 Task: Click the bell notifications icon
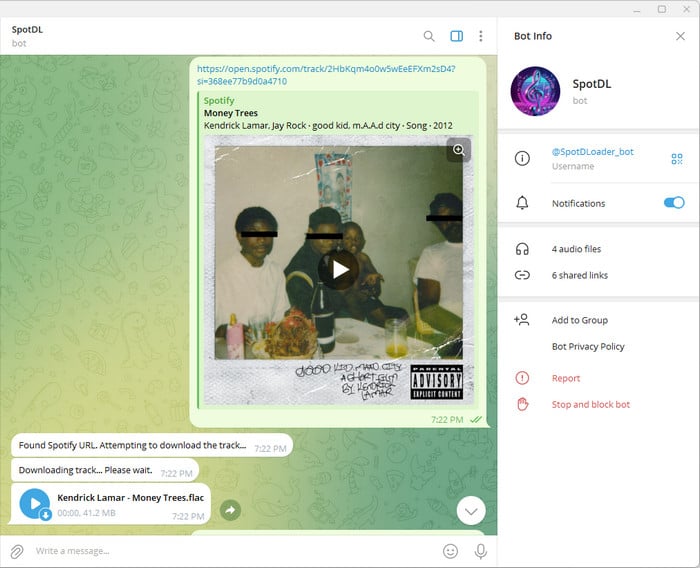click(522, 203)
